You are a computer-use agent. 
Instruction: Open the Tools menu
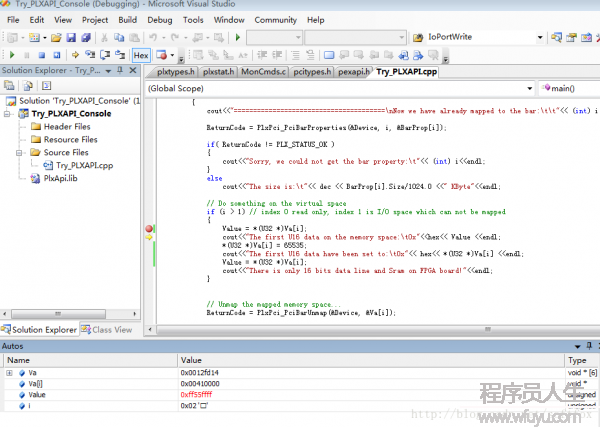193,20
